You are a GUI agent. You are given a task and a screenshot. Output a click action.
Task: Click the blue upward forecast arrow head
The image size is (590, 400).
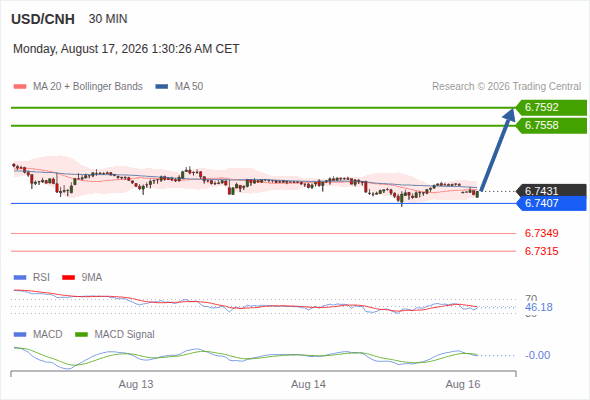tap(509, 114)
